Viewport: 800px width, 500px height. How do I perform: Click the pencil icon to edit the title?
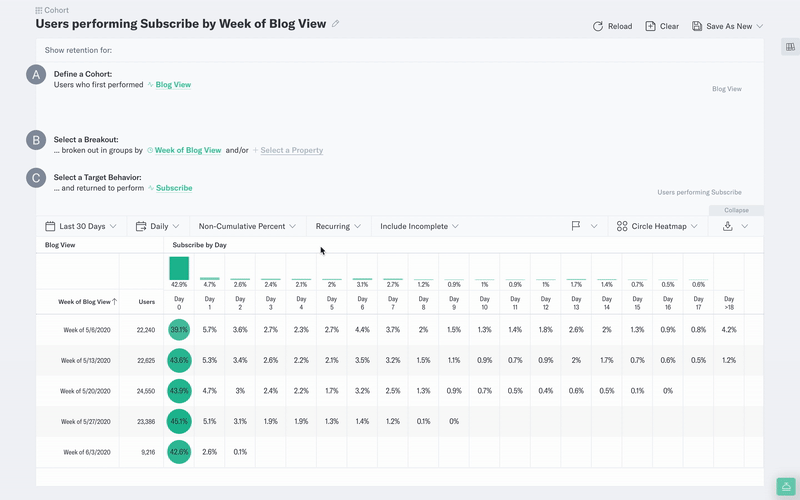click(335, 23)
